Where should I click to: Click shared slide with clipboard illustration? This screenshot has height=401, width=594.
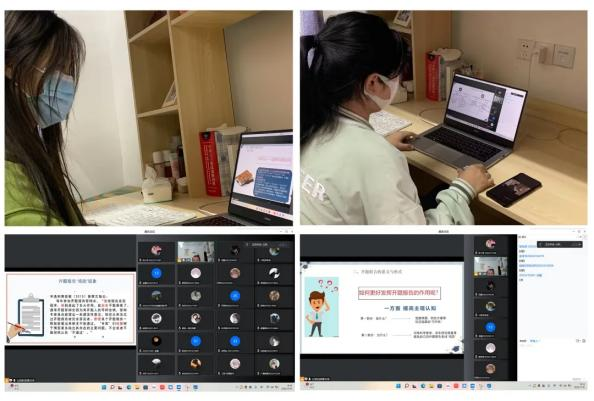tap(70, 308)
